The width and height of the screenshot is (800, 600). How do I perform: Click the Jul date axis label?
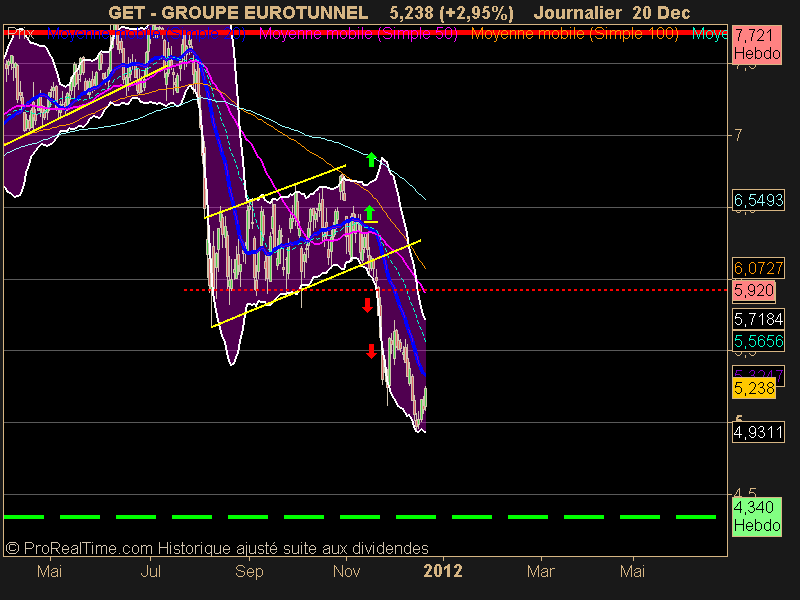point(151,571)
